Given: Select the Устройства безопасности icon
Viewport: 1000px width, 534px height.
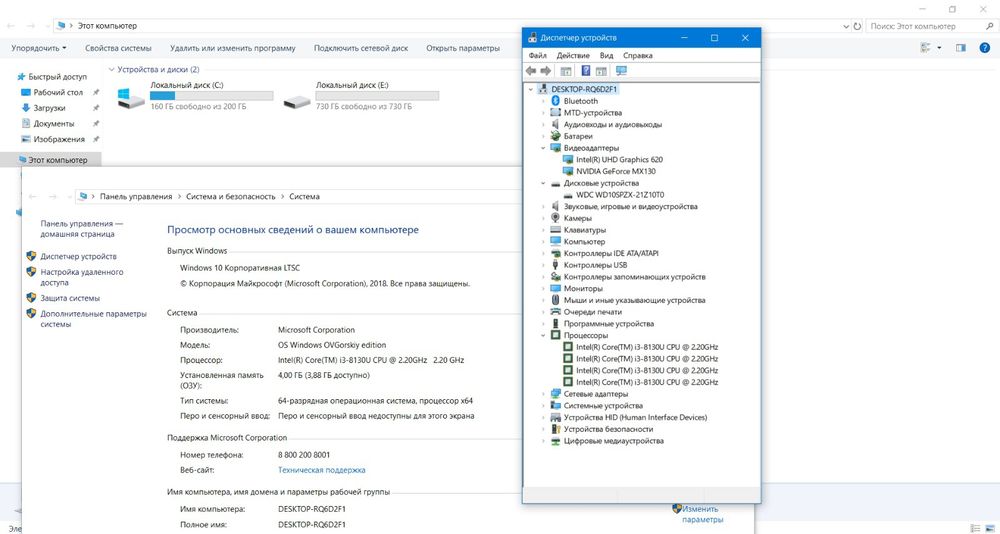Looking at the screenshot, I should coord(555,429).
